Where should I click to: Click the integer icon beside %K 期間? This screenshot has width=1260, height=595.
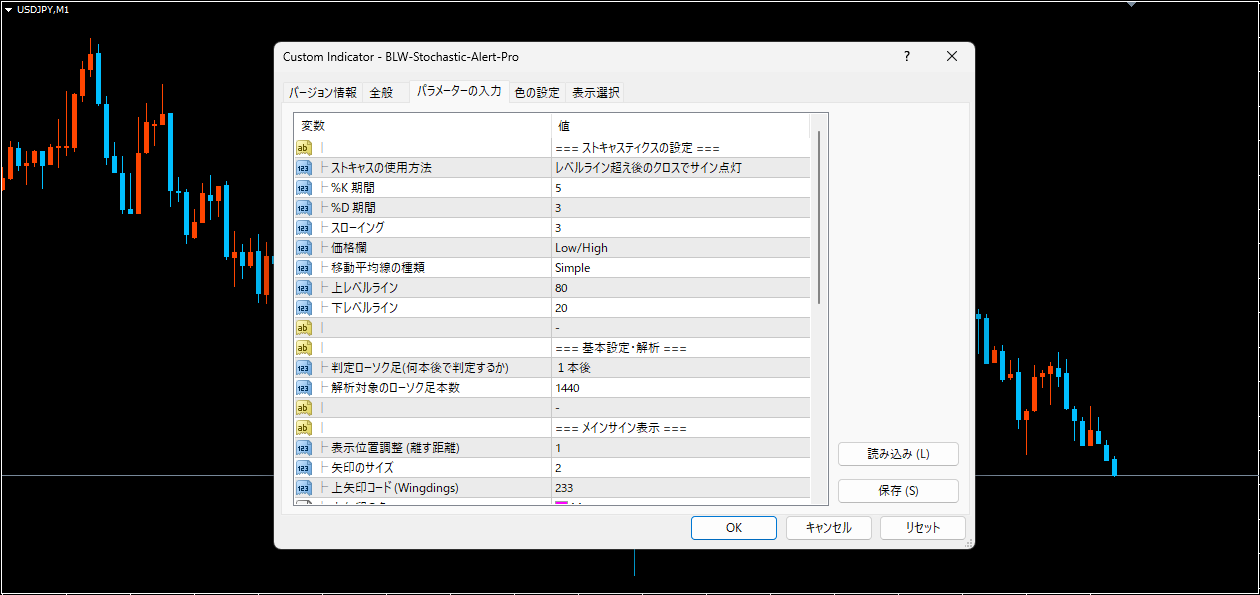point(303,188)
